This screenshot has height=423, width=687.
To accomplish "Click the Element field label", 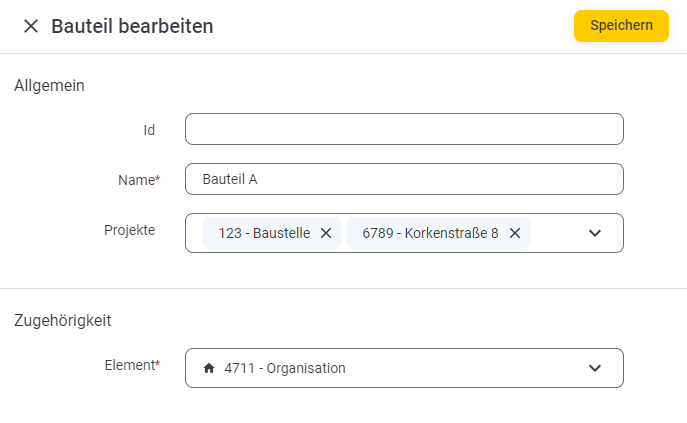I will click(132, 365).
